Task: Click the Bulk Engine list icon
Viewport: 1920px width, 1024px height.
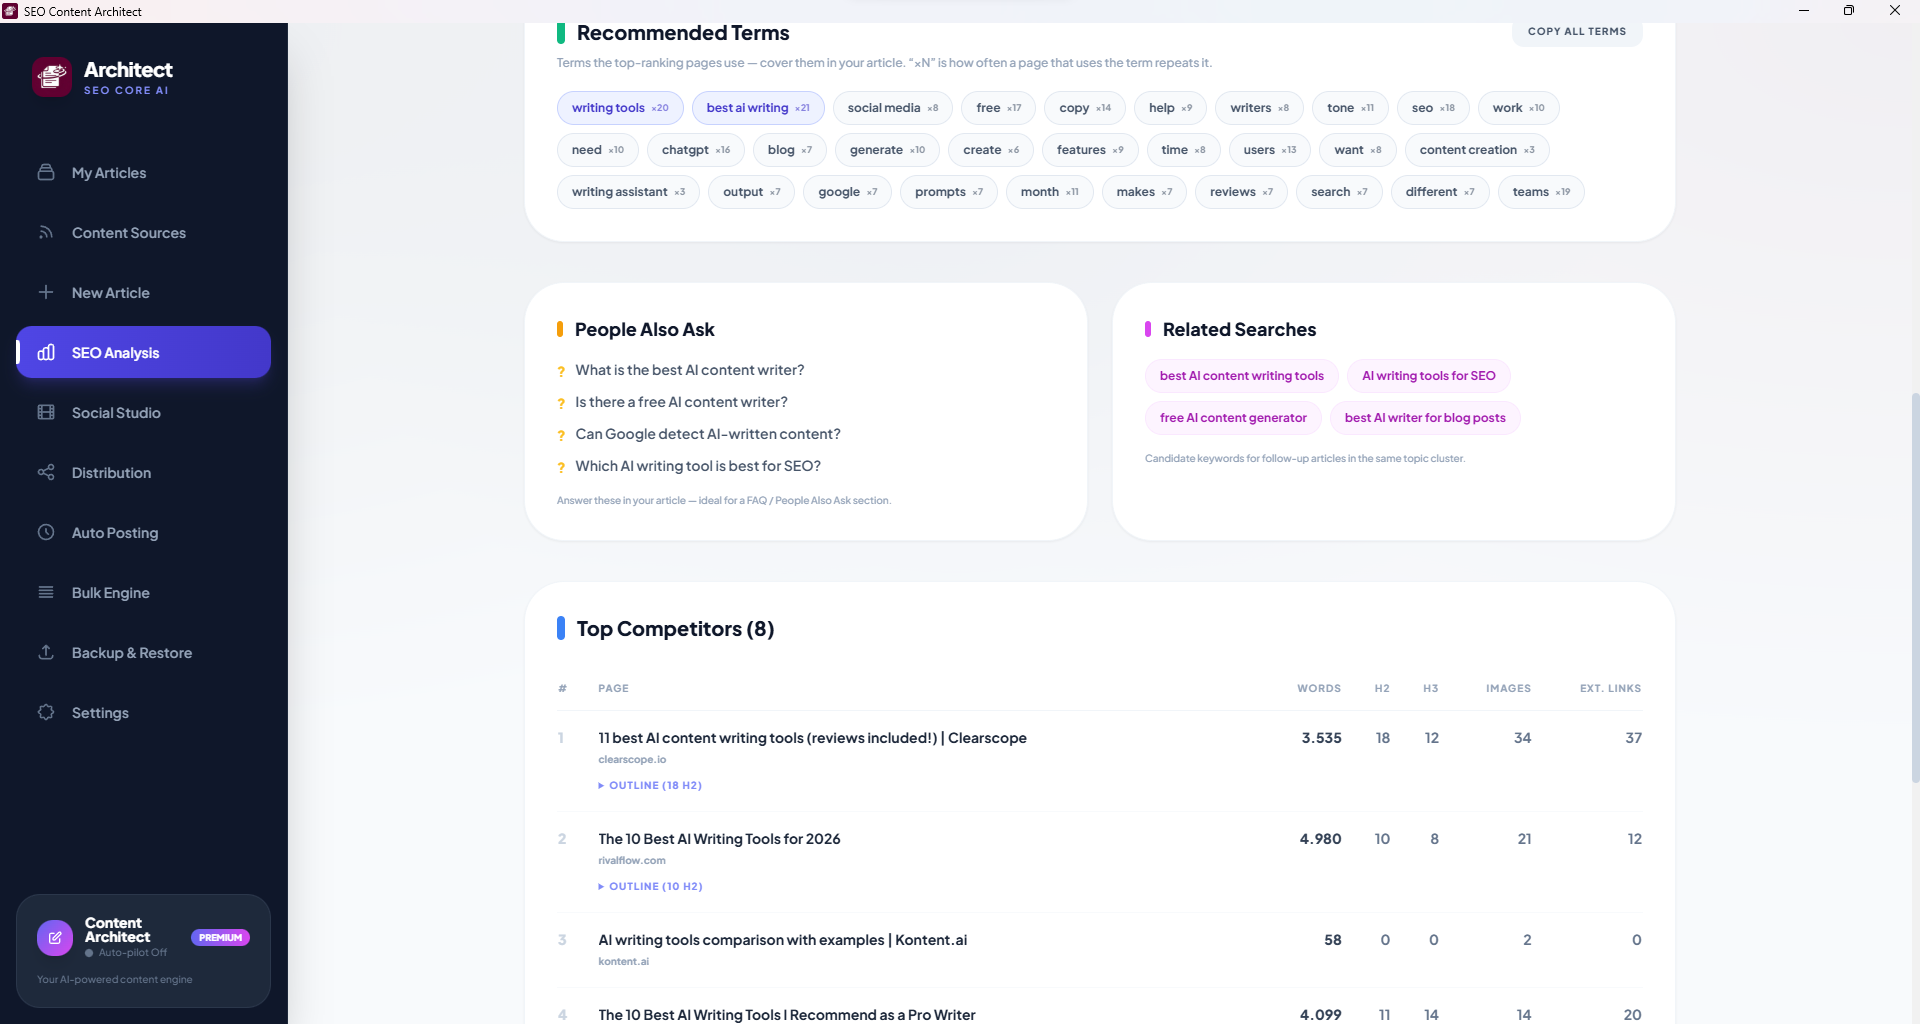Action: [x=46, y=592]
